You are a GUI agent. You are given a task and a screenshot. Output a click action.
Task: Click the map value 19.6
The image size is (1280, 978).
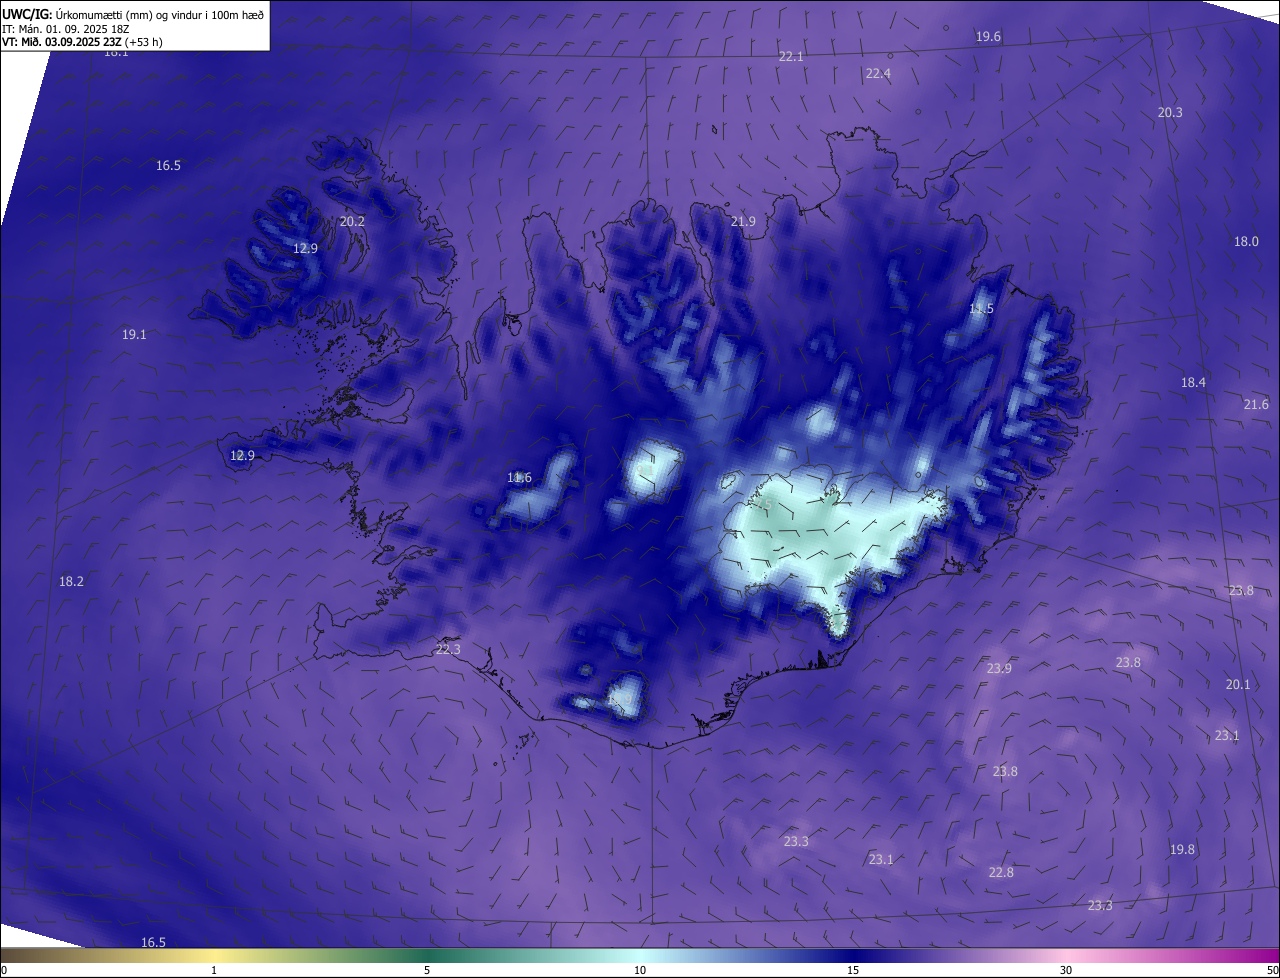[988, 37]
